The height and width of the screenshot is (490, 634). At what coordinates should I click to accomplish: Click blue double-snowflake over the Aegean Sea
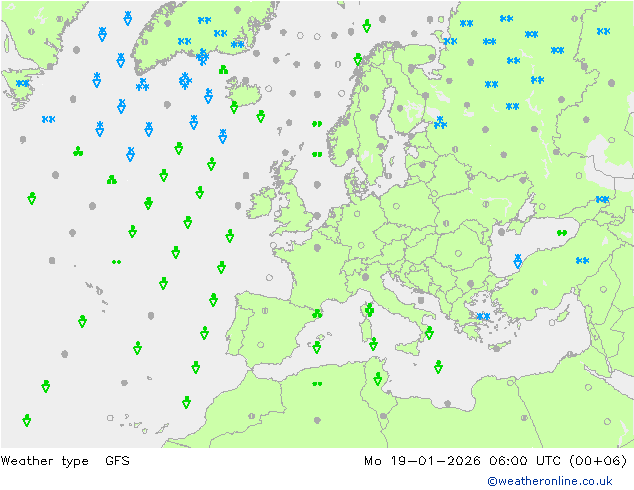pyautogui.click(x=483, y=316)
